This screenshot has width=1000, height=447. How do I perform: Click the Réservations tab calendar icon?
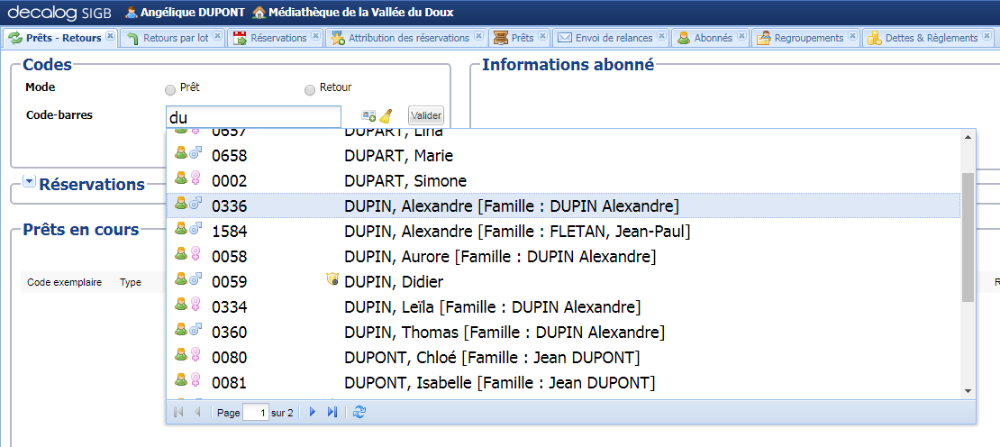click(x=240, y=38)
